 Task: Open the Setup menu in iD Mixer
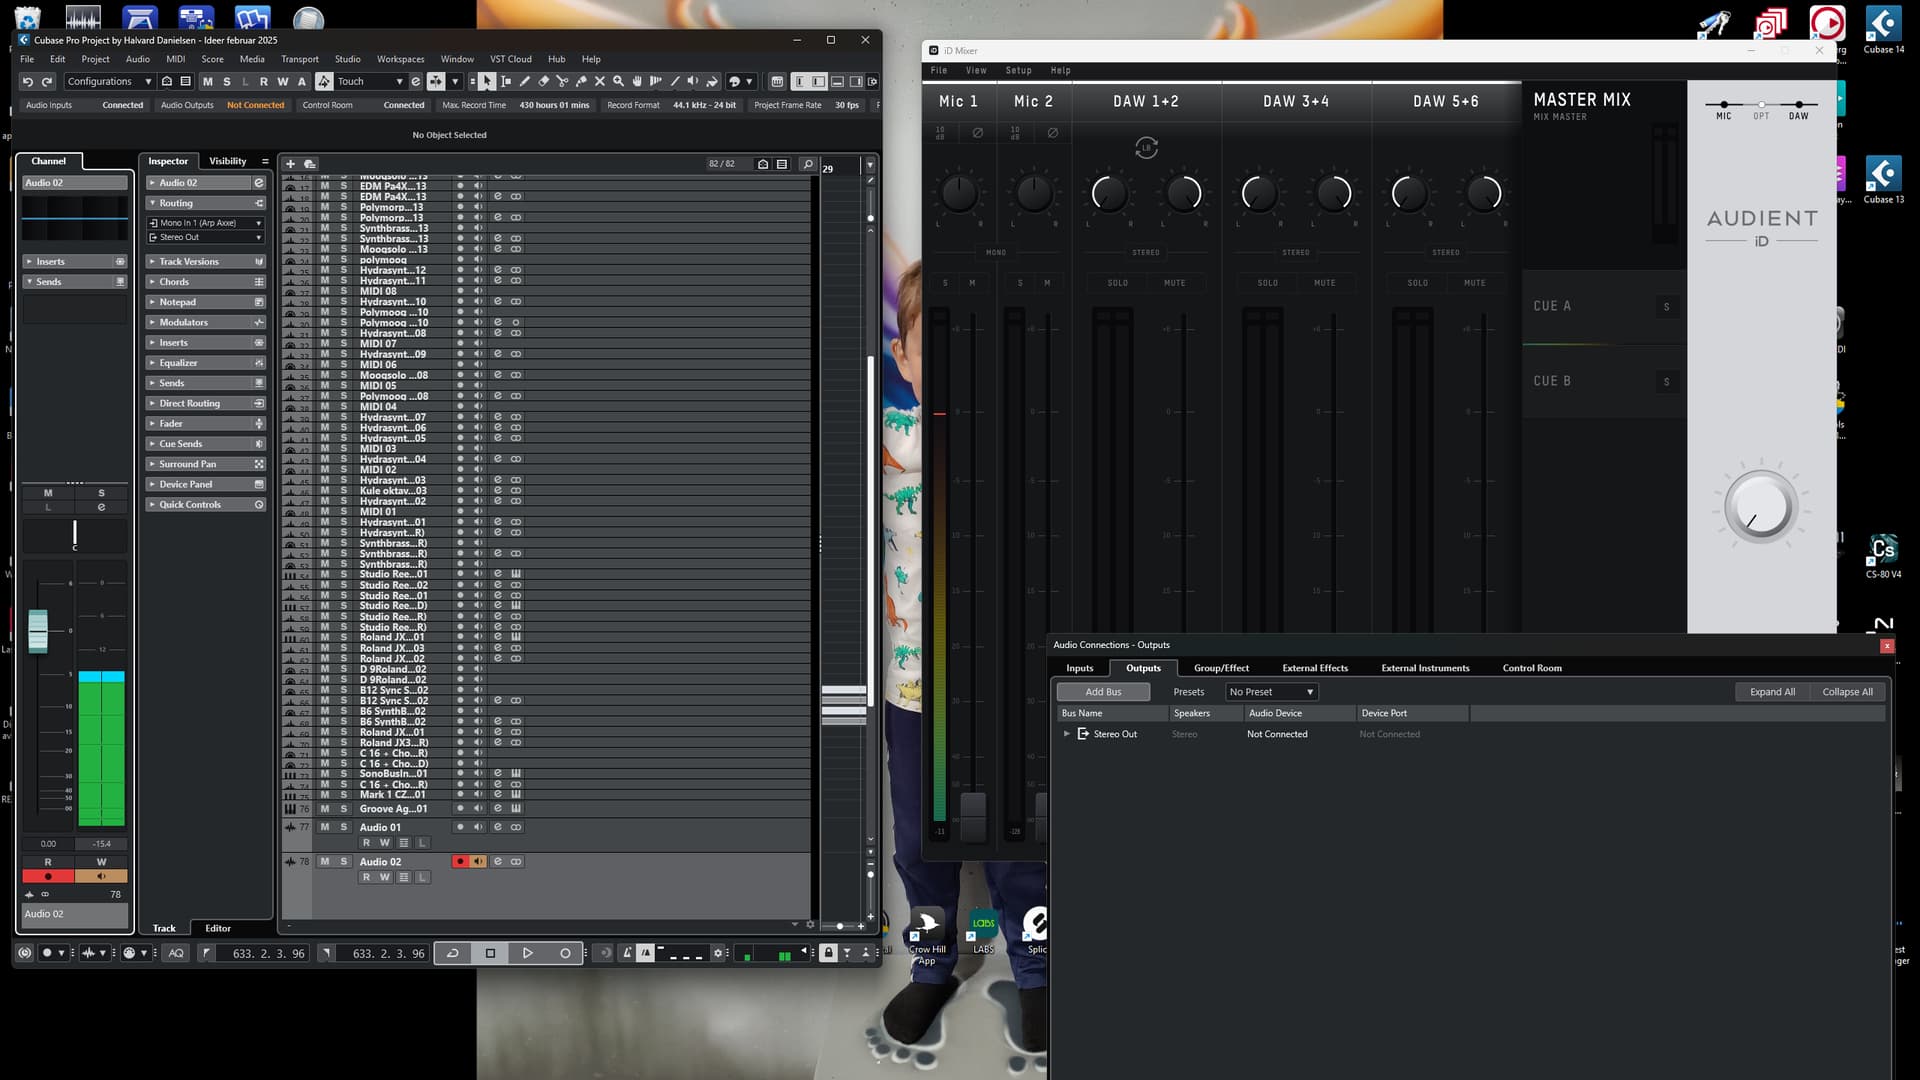click(1018, 71)
